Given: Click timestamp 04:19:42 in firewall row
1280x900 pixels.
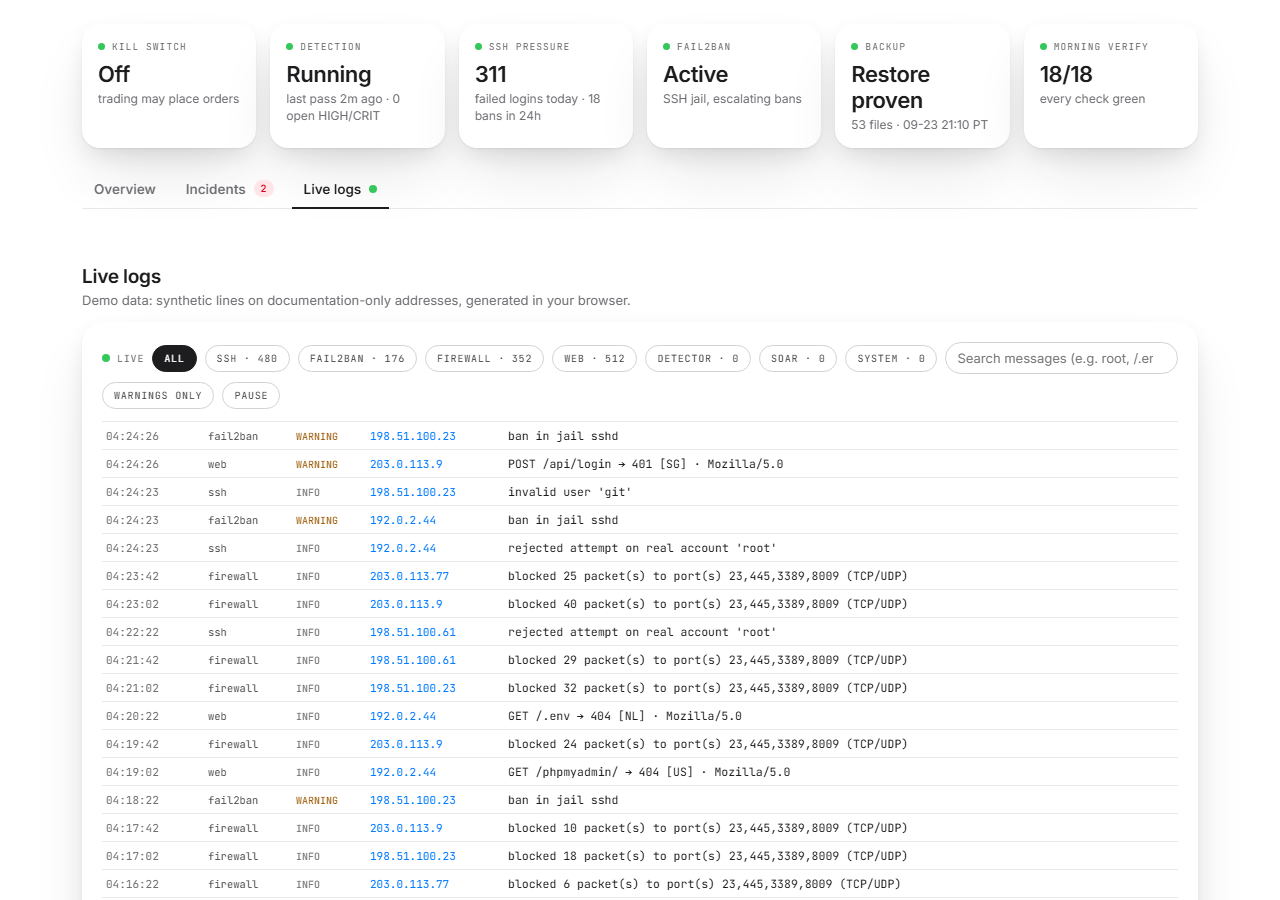Looking at the screenshot, I should pyautogui.click(x=132, y=744).
